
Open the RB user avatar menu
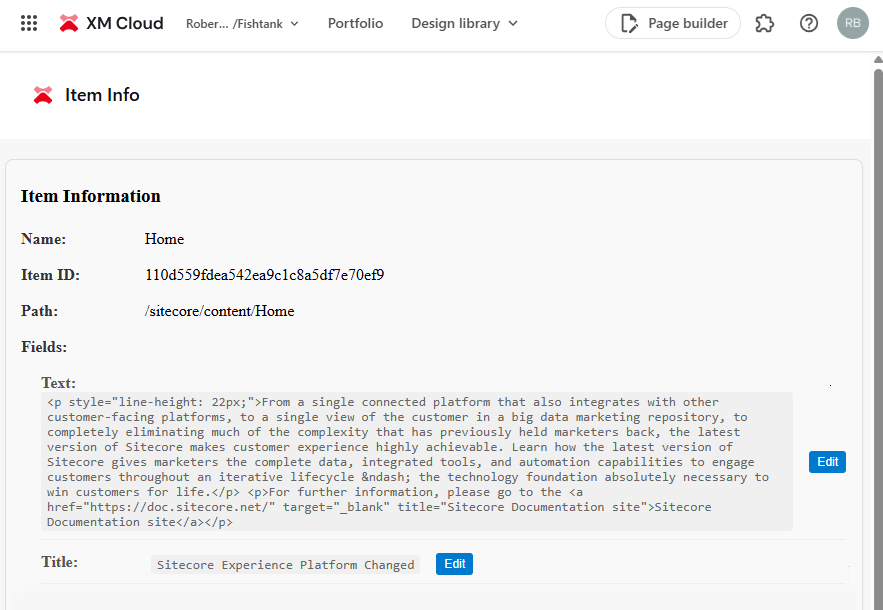852,23
